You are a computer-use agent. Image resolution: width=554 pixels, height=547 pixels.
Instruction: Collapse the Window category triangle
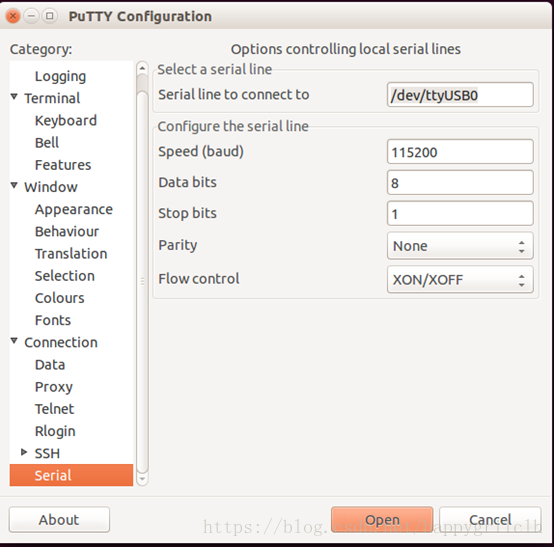point(14,185)
